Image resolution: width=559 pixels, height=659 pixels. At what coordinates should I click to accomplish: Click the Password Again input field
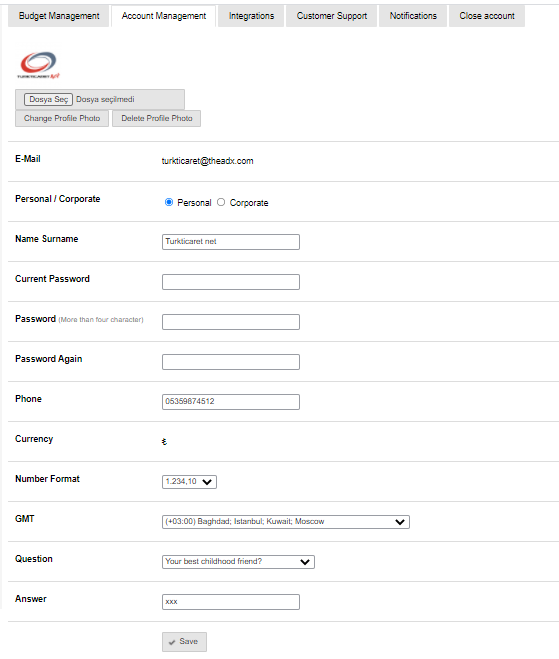click(231, 361)
